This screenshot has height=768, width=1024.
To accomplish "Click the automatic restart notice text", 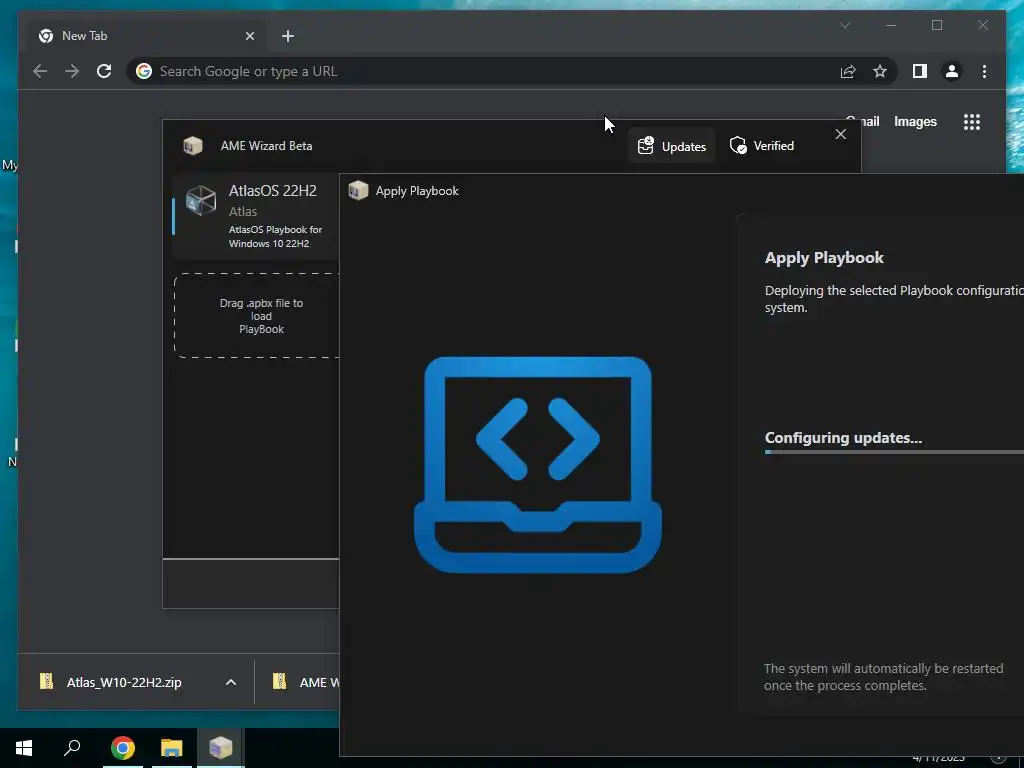I will (x=883, y=677).
